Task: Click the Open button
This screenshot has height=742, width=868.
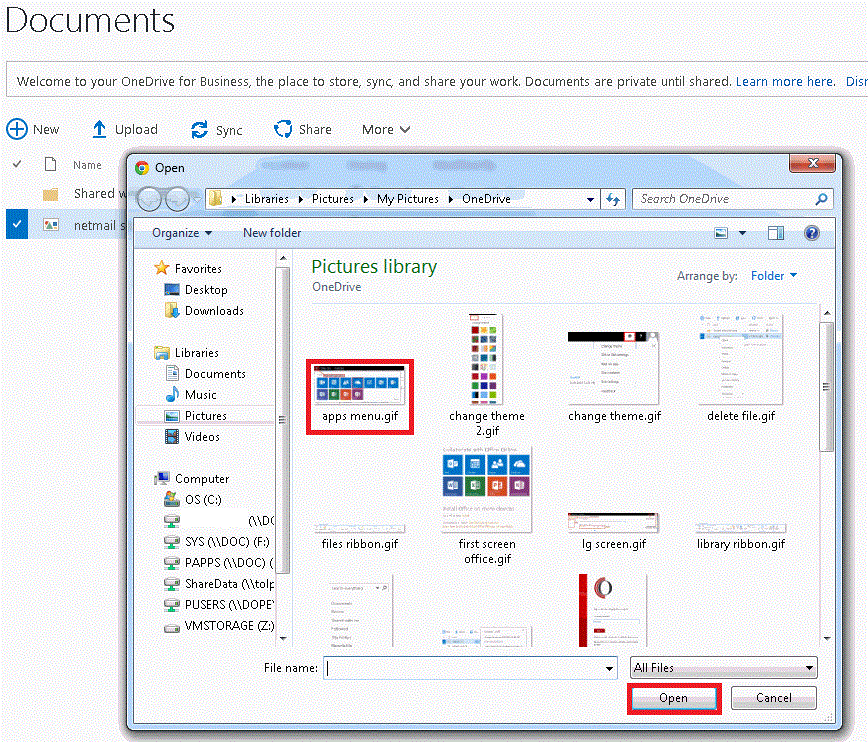Action: pos(674,698)
